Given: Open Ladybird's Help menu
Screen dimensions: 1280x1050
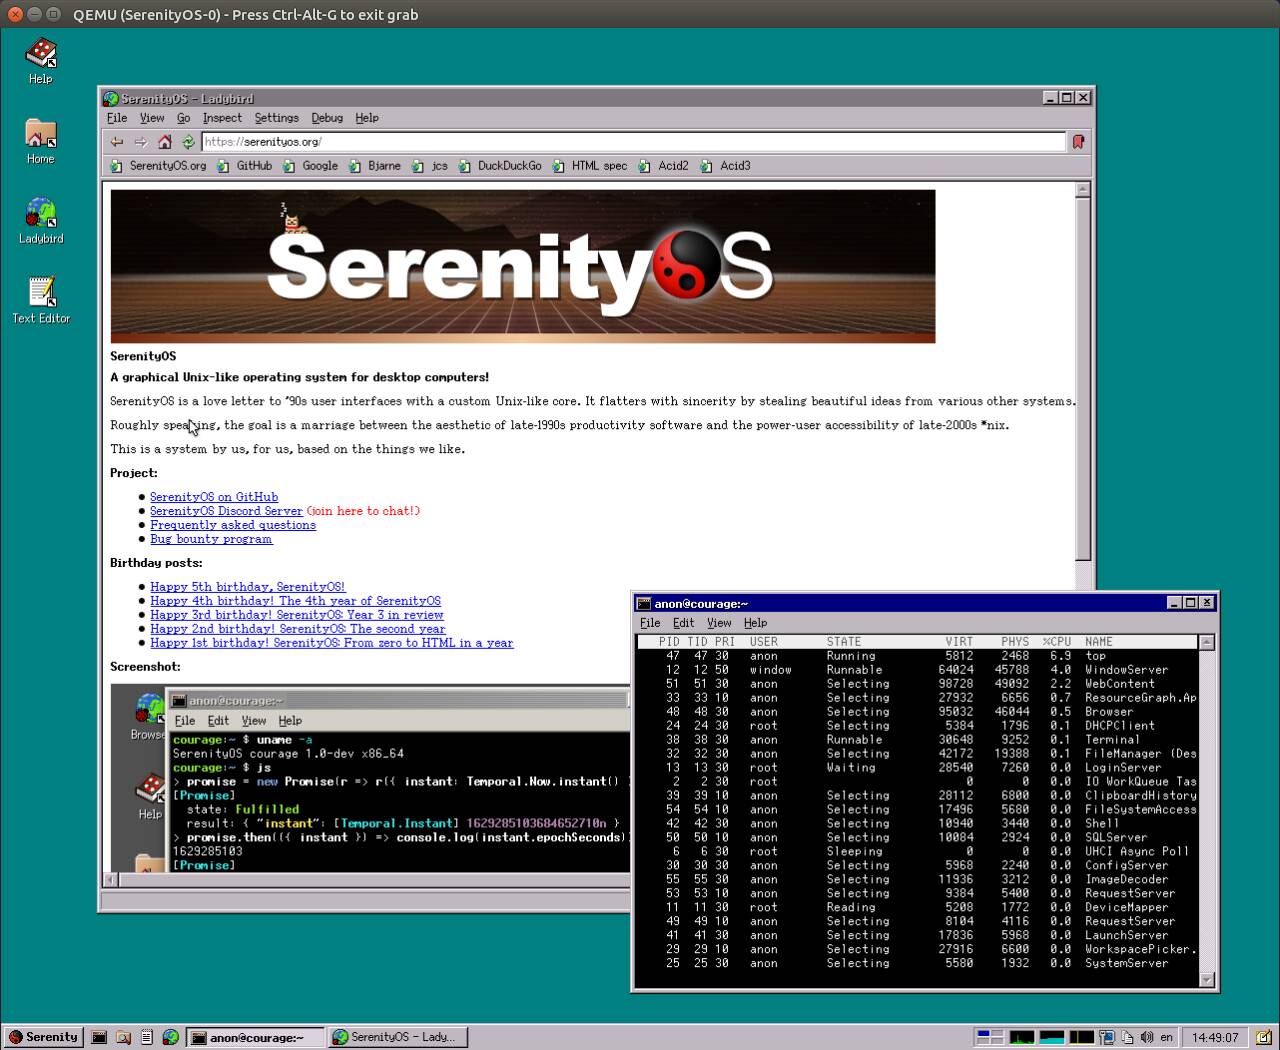Looking at the screenshot, I should click(x=367, y=118).
